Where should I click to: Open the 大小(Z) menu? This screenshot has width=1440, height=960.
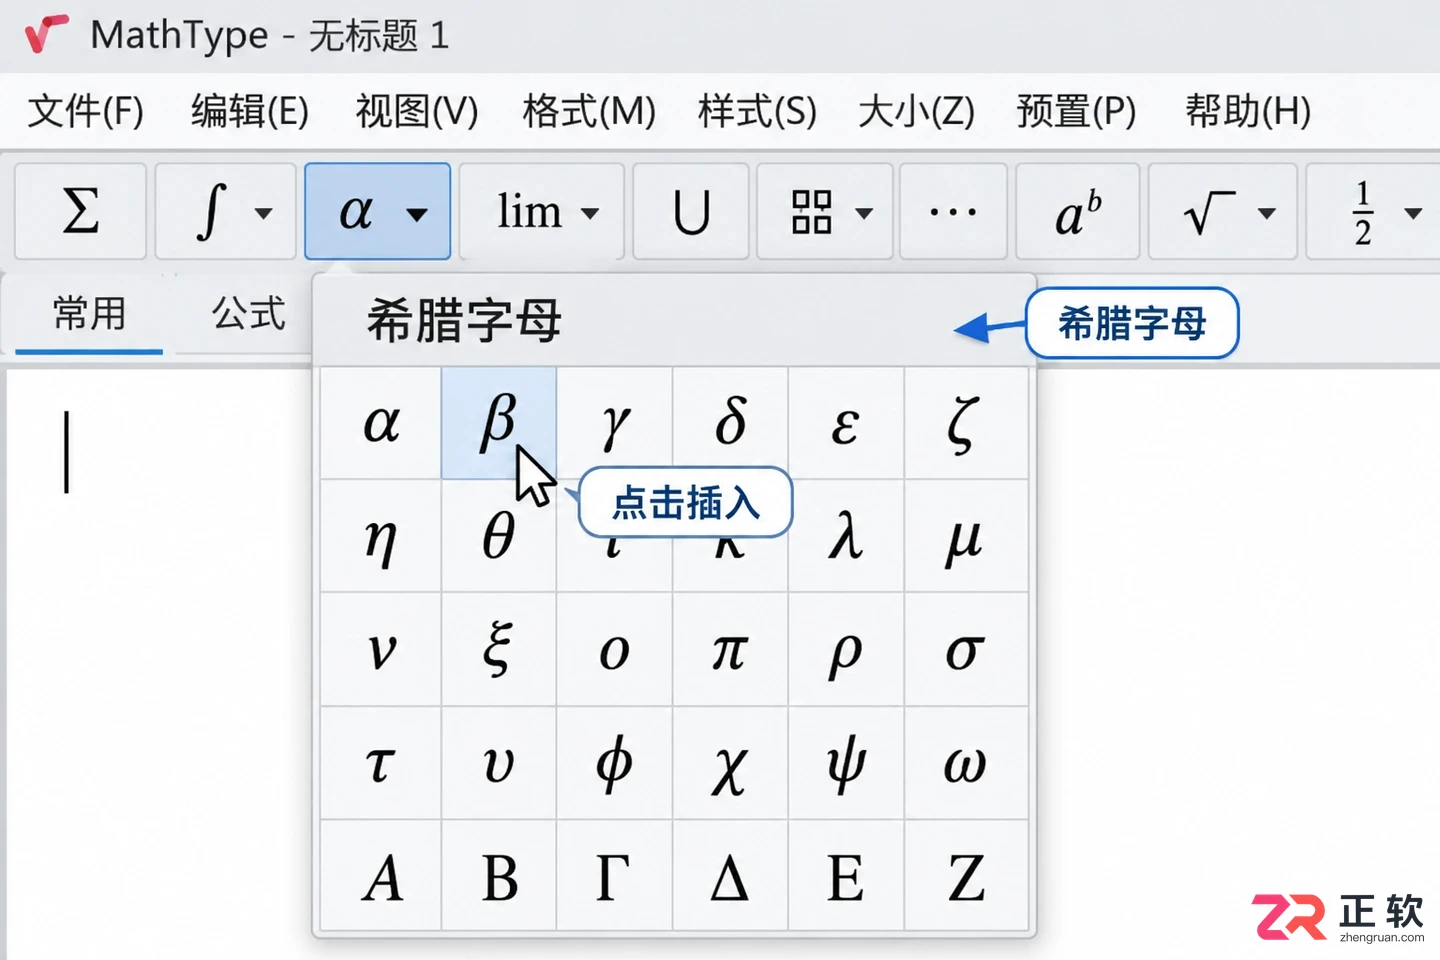pos(916,111)
